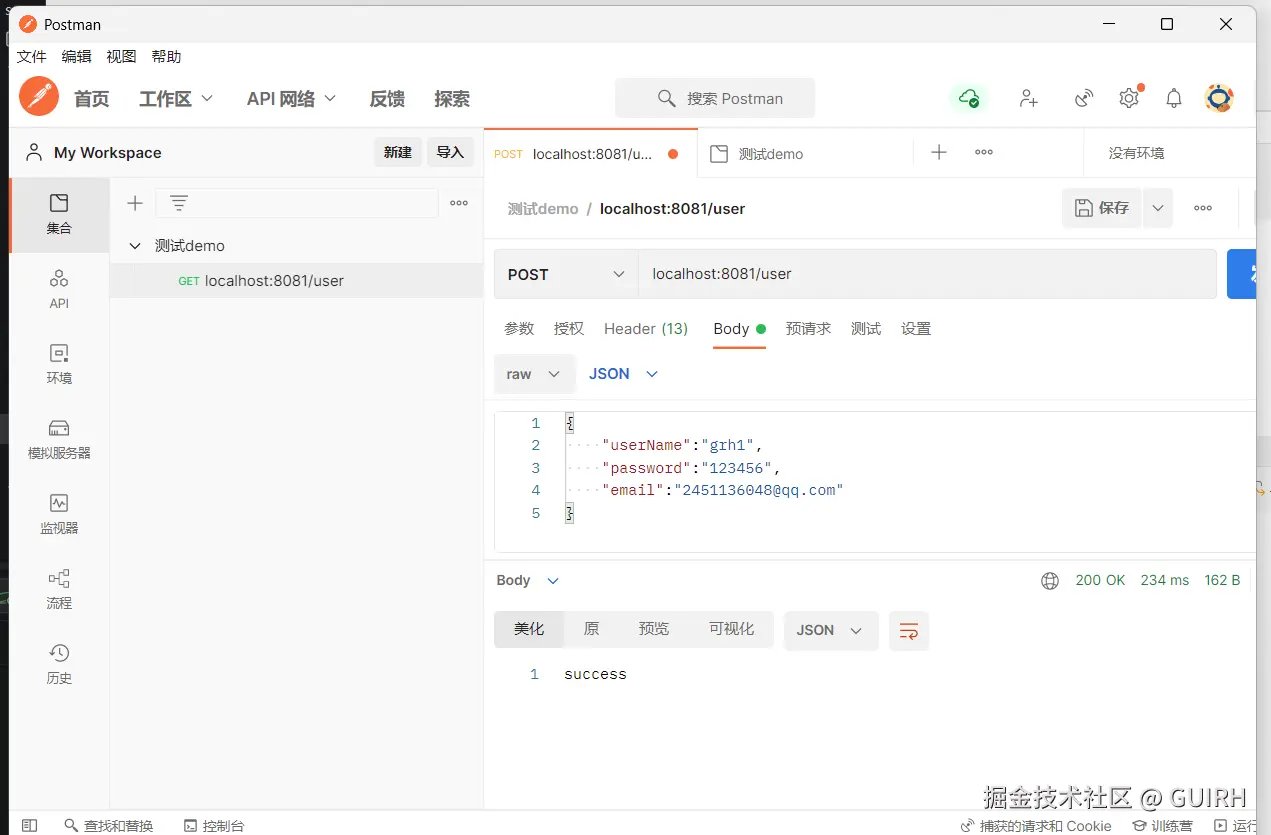Open the raw body type dropdown

534,374
